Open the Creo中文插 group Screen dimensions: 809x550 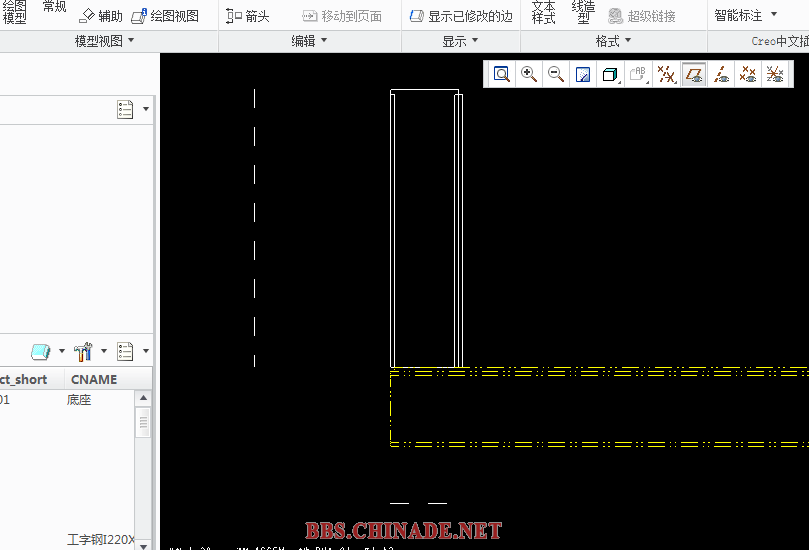pos(780,41)
